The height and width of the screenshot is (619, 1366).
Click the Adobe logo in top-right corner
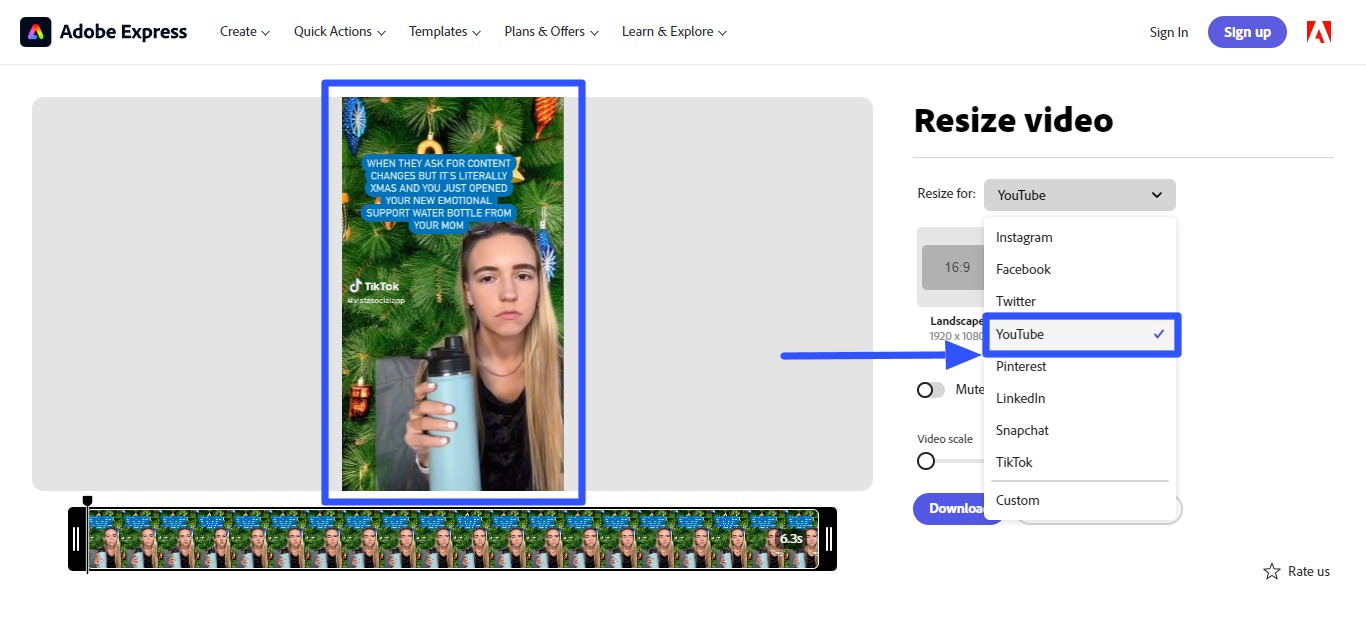click(1318, 31)
